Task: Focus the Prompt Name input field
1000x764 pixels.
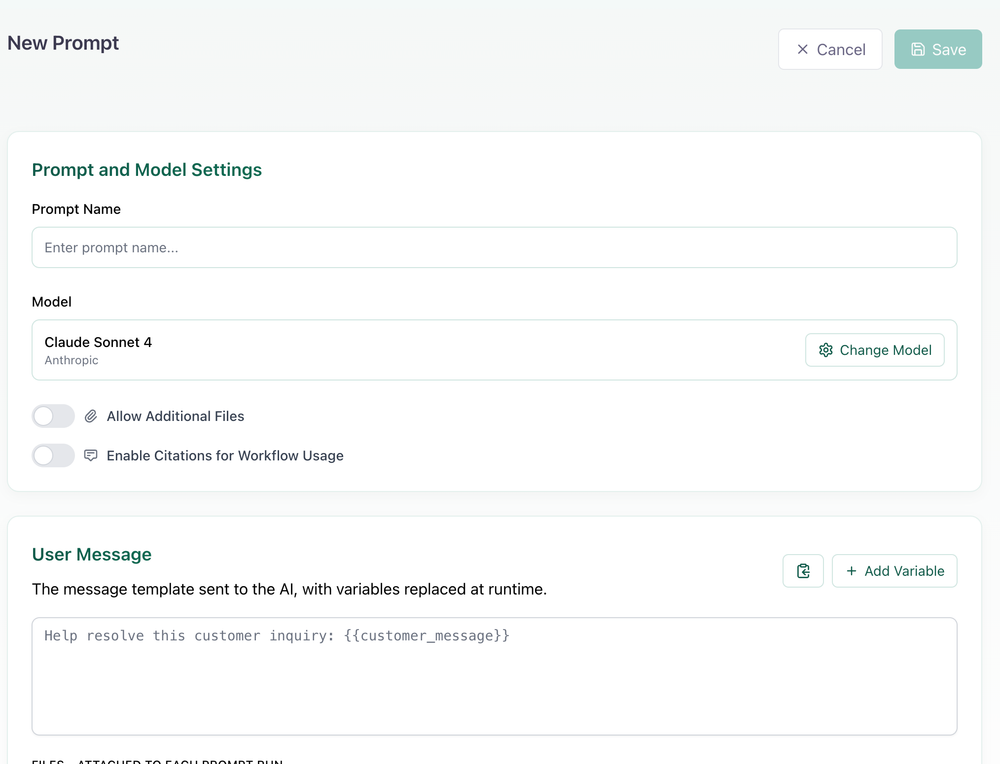Action: click(x=494, y=247)
